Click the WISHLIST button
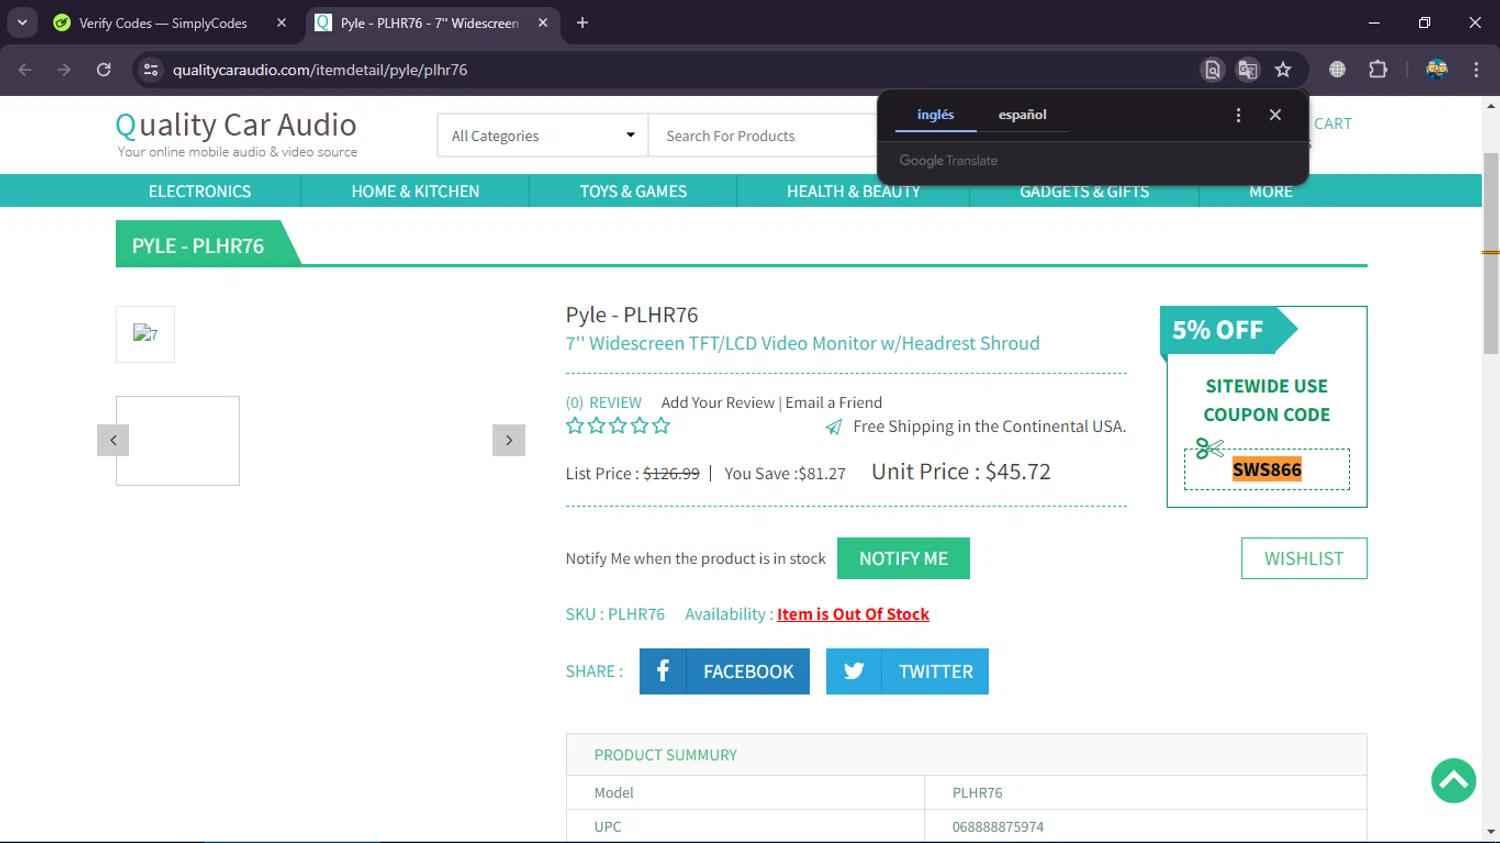Image resolution: width=1500 pixels, height=843 pixels. click(1304, 558)
